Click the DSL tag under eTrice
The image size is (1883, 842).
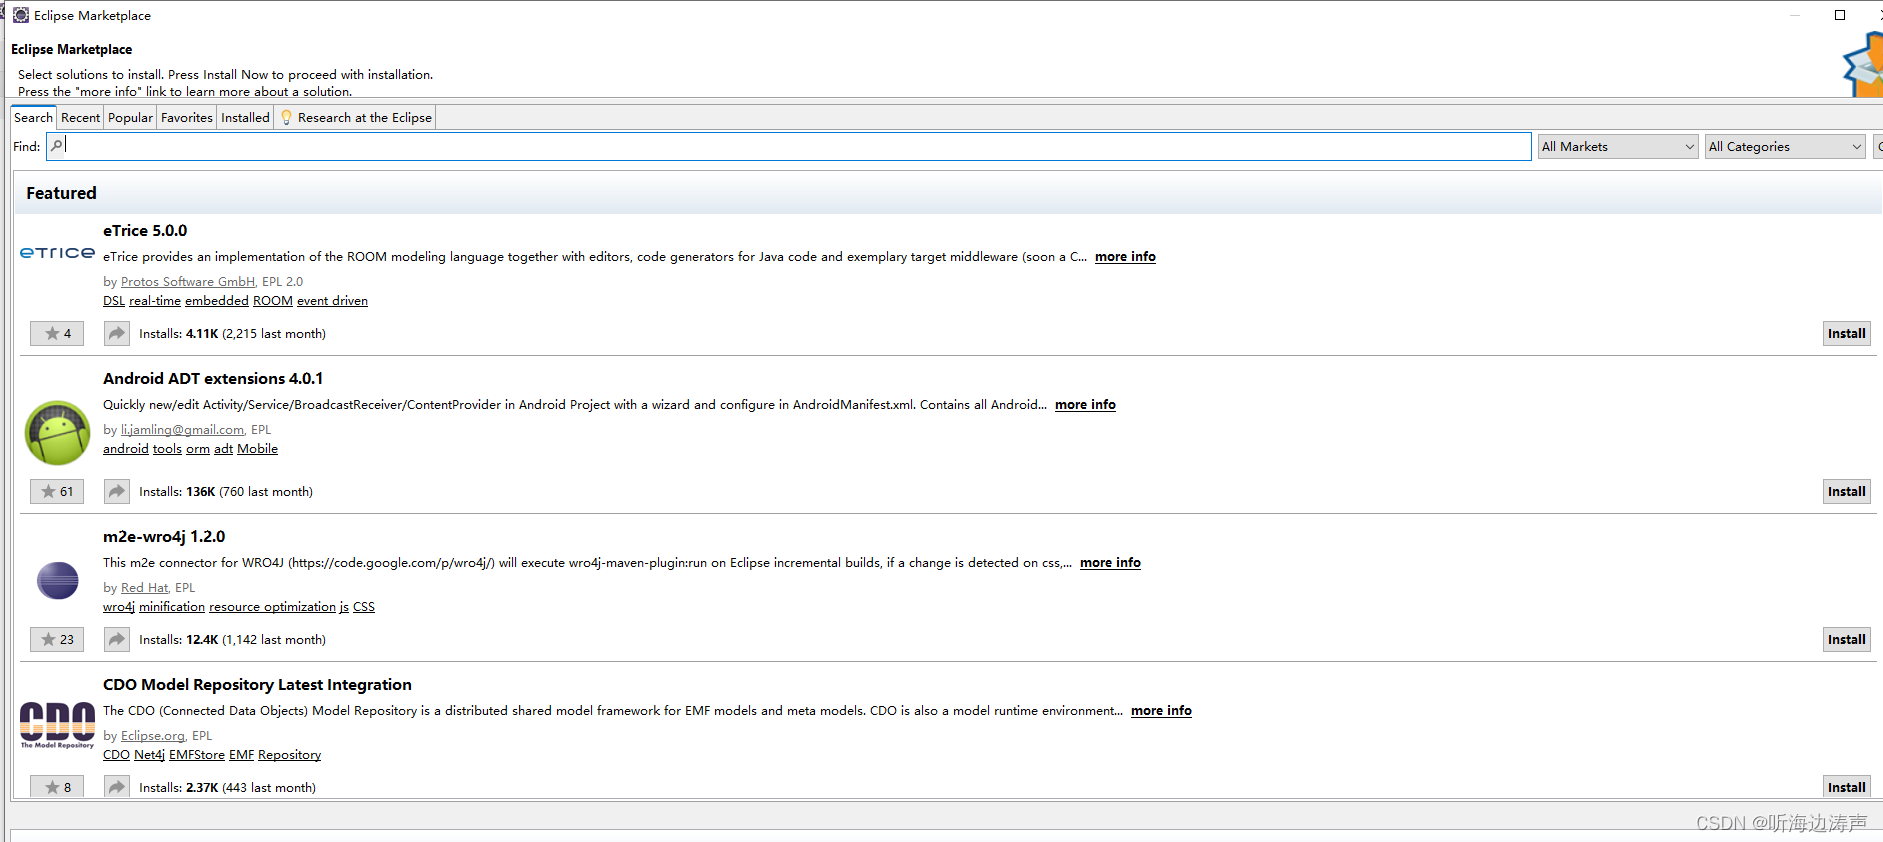[114, 301]
